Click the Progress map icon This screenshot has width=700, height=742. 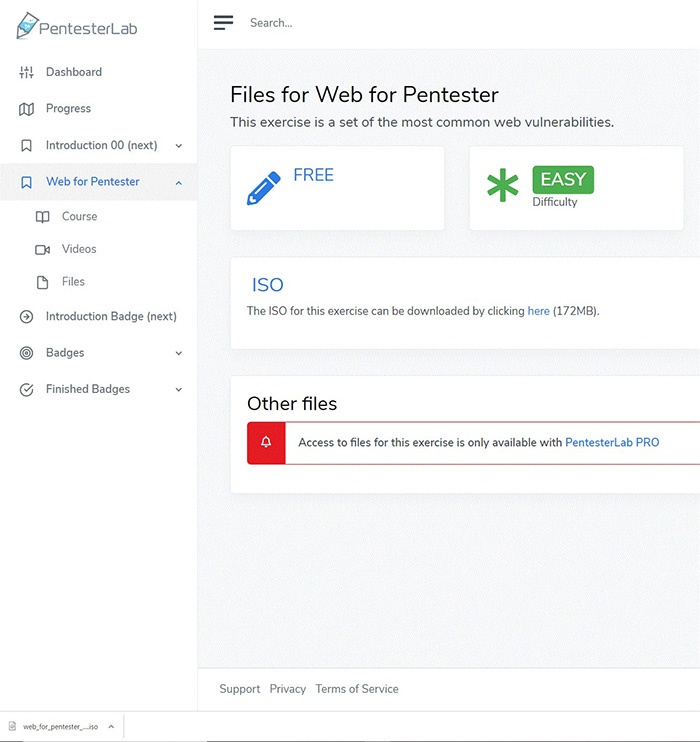27,109
